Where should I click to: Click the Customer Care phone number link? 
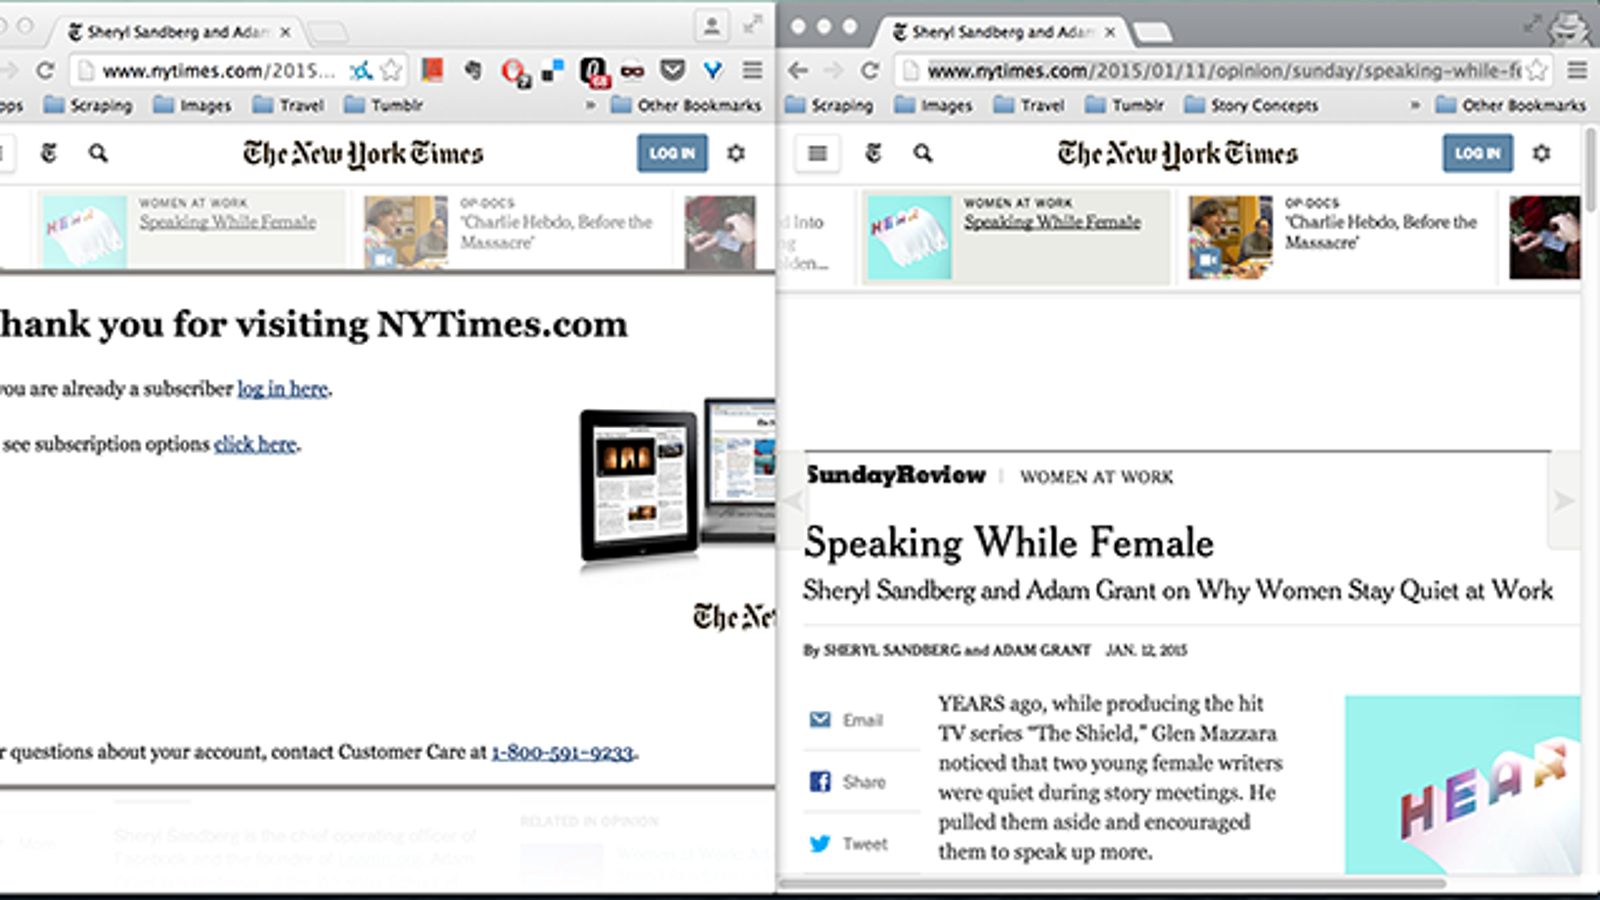pyautogui.click(x=562, y=752)
